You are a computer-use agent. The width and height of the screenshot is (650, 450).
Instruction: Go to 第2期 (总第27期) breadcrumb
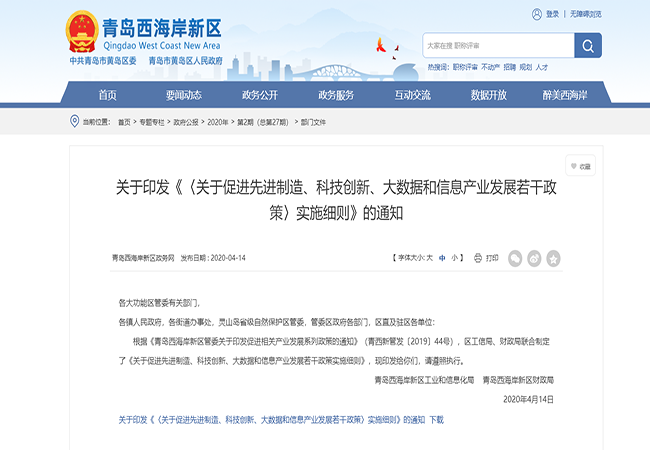(x=263, y=122)
